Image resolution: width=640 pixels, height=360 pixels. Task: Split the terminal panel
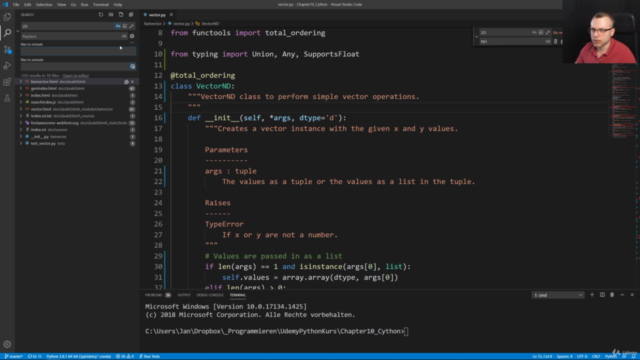[602, 295]
